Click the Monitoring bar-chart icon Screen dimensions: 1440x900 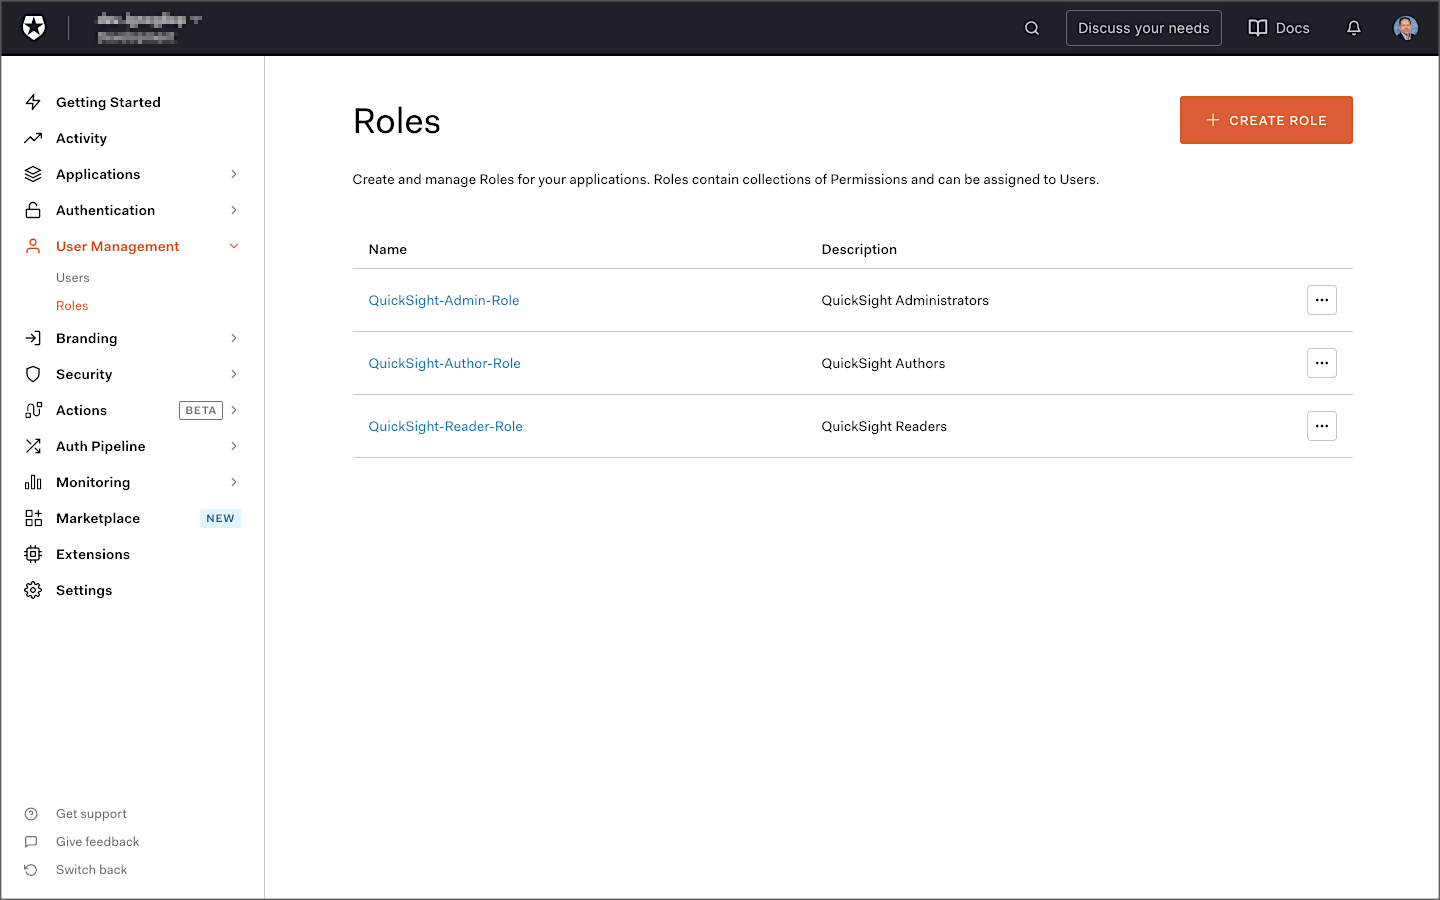click(x=32, y=482)
